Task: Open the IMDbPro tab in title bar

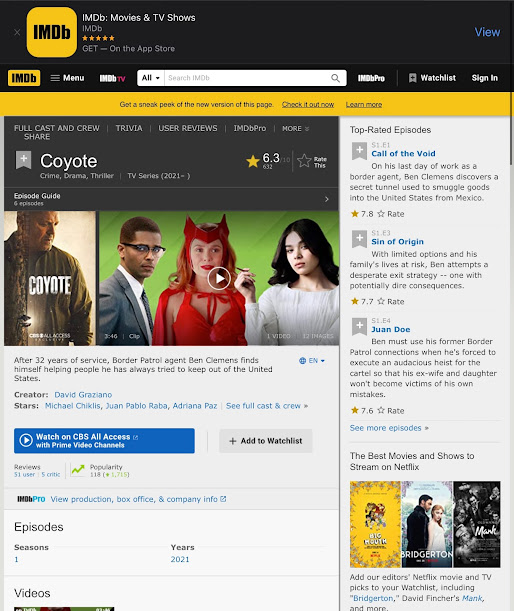Action: coord(250,128)
